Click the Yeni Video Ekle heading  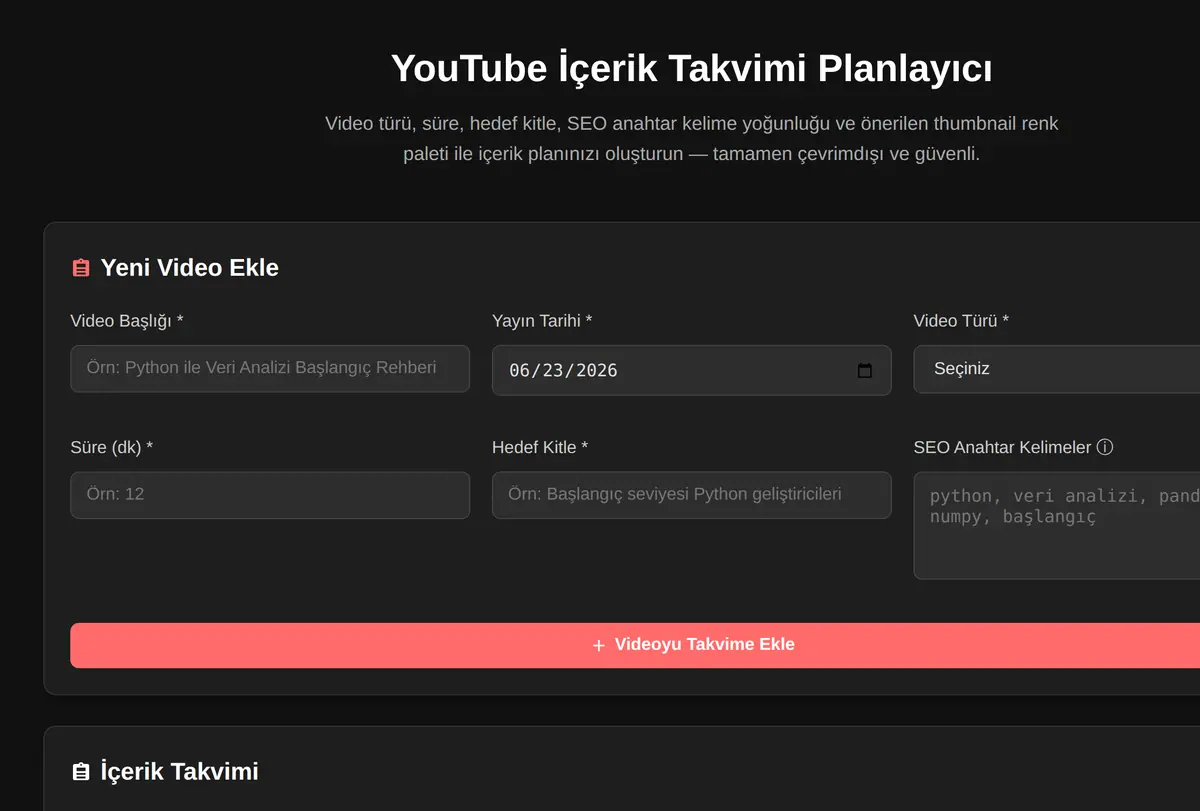coord(190,268)
